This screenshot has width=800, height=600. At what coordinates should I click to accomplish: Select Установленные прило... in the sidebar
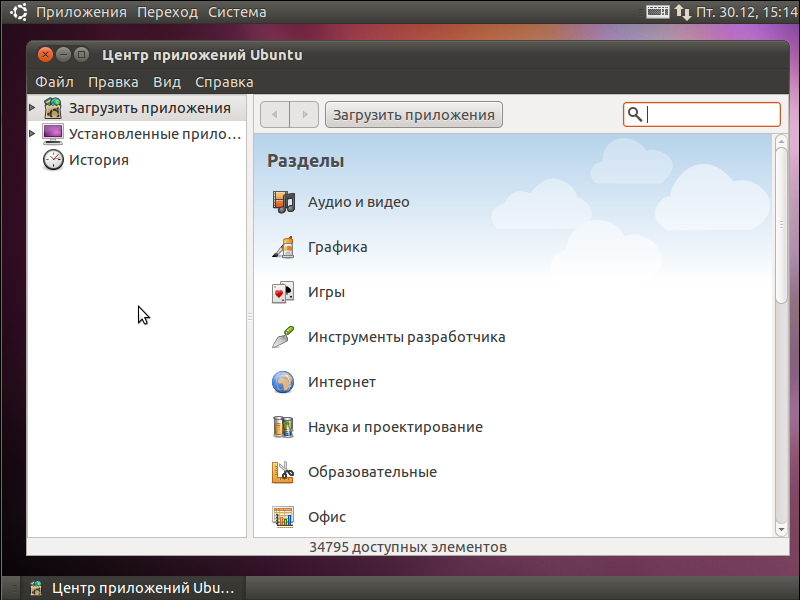(137, 134)
